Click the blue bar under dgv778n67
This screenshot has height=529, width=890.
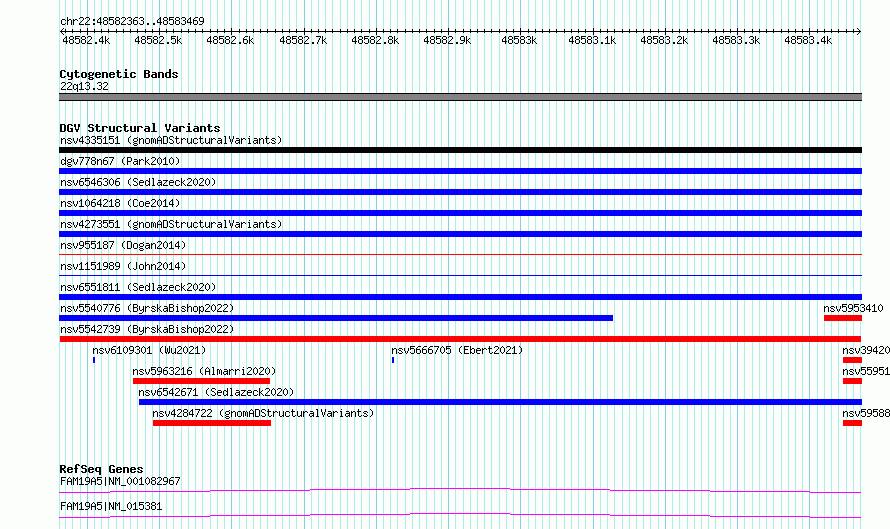click(460, 171)
